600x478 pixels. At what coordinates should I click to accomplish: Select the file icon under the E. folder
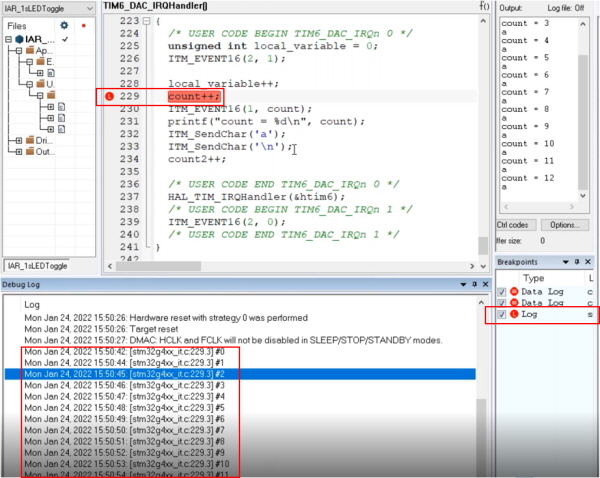pyautogui.click(x=51, y=73)
